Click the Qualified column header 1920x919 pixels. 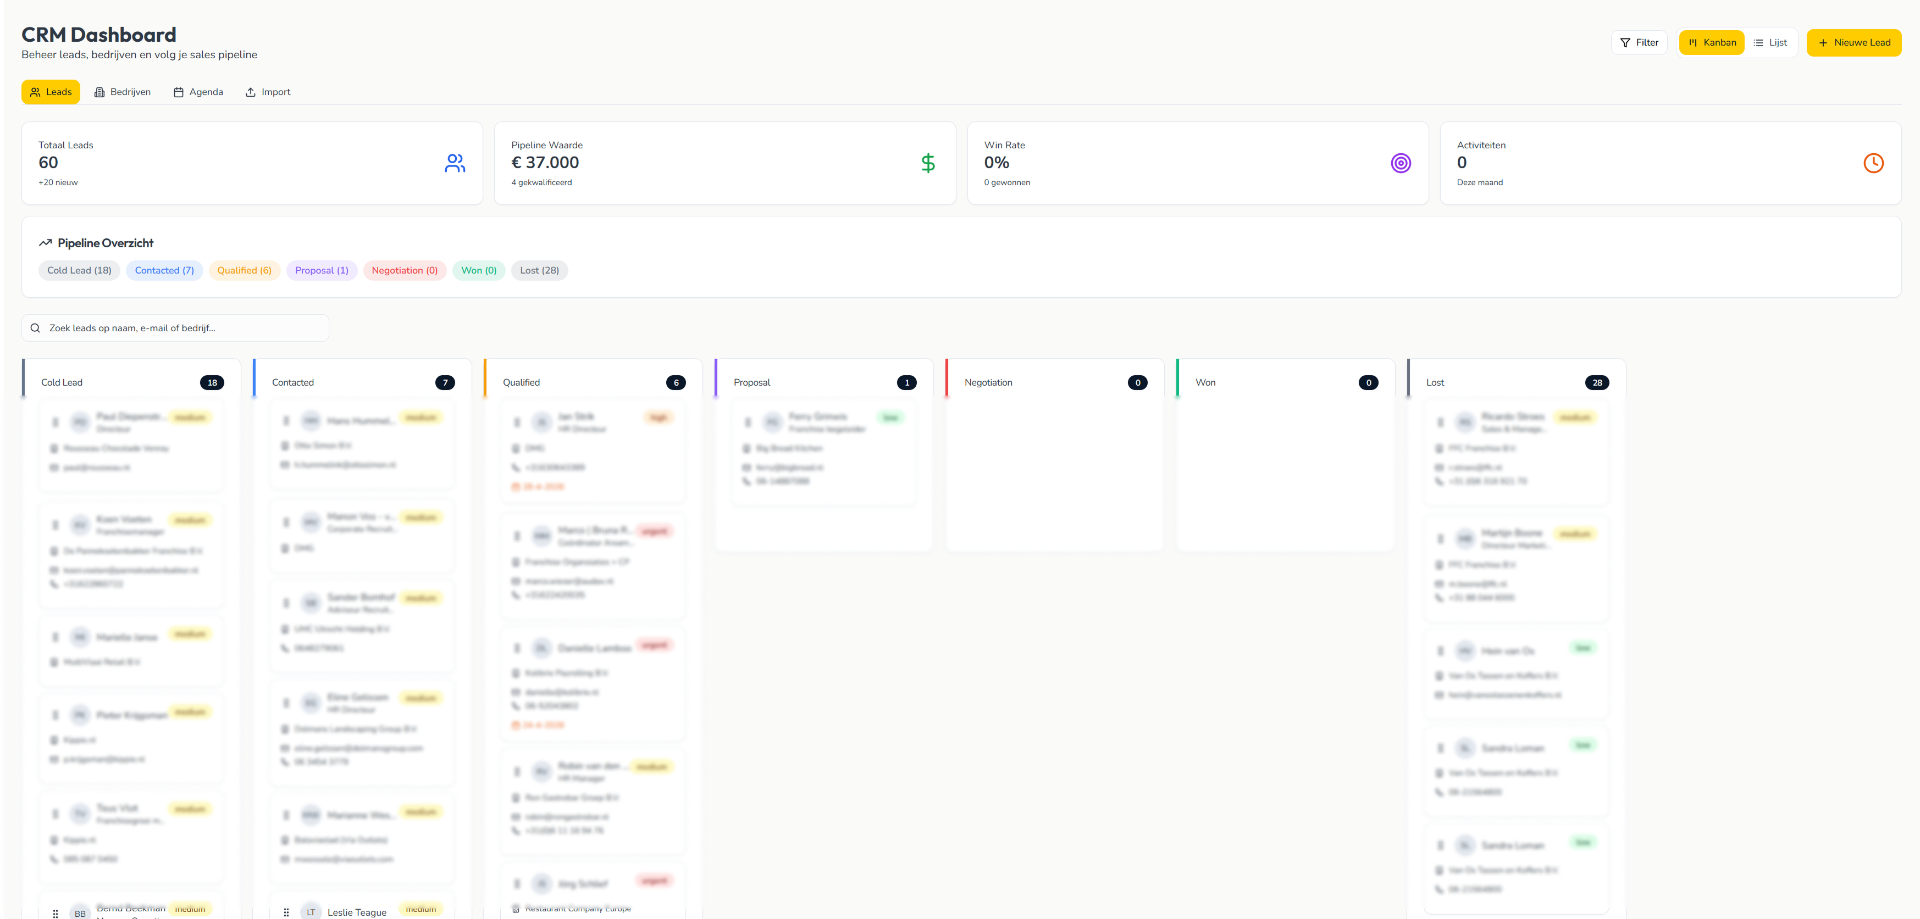click(x=521, y=383)
